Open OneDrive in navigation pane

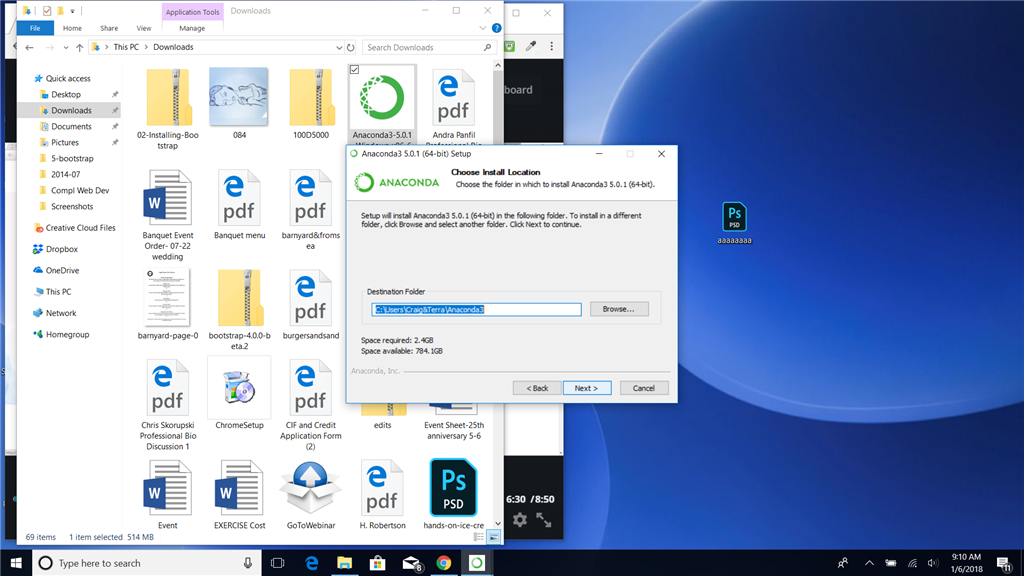tap(62, 270)
